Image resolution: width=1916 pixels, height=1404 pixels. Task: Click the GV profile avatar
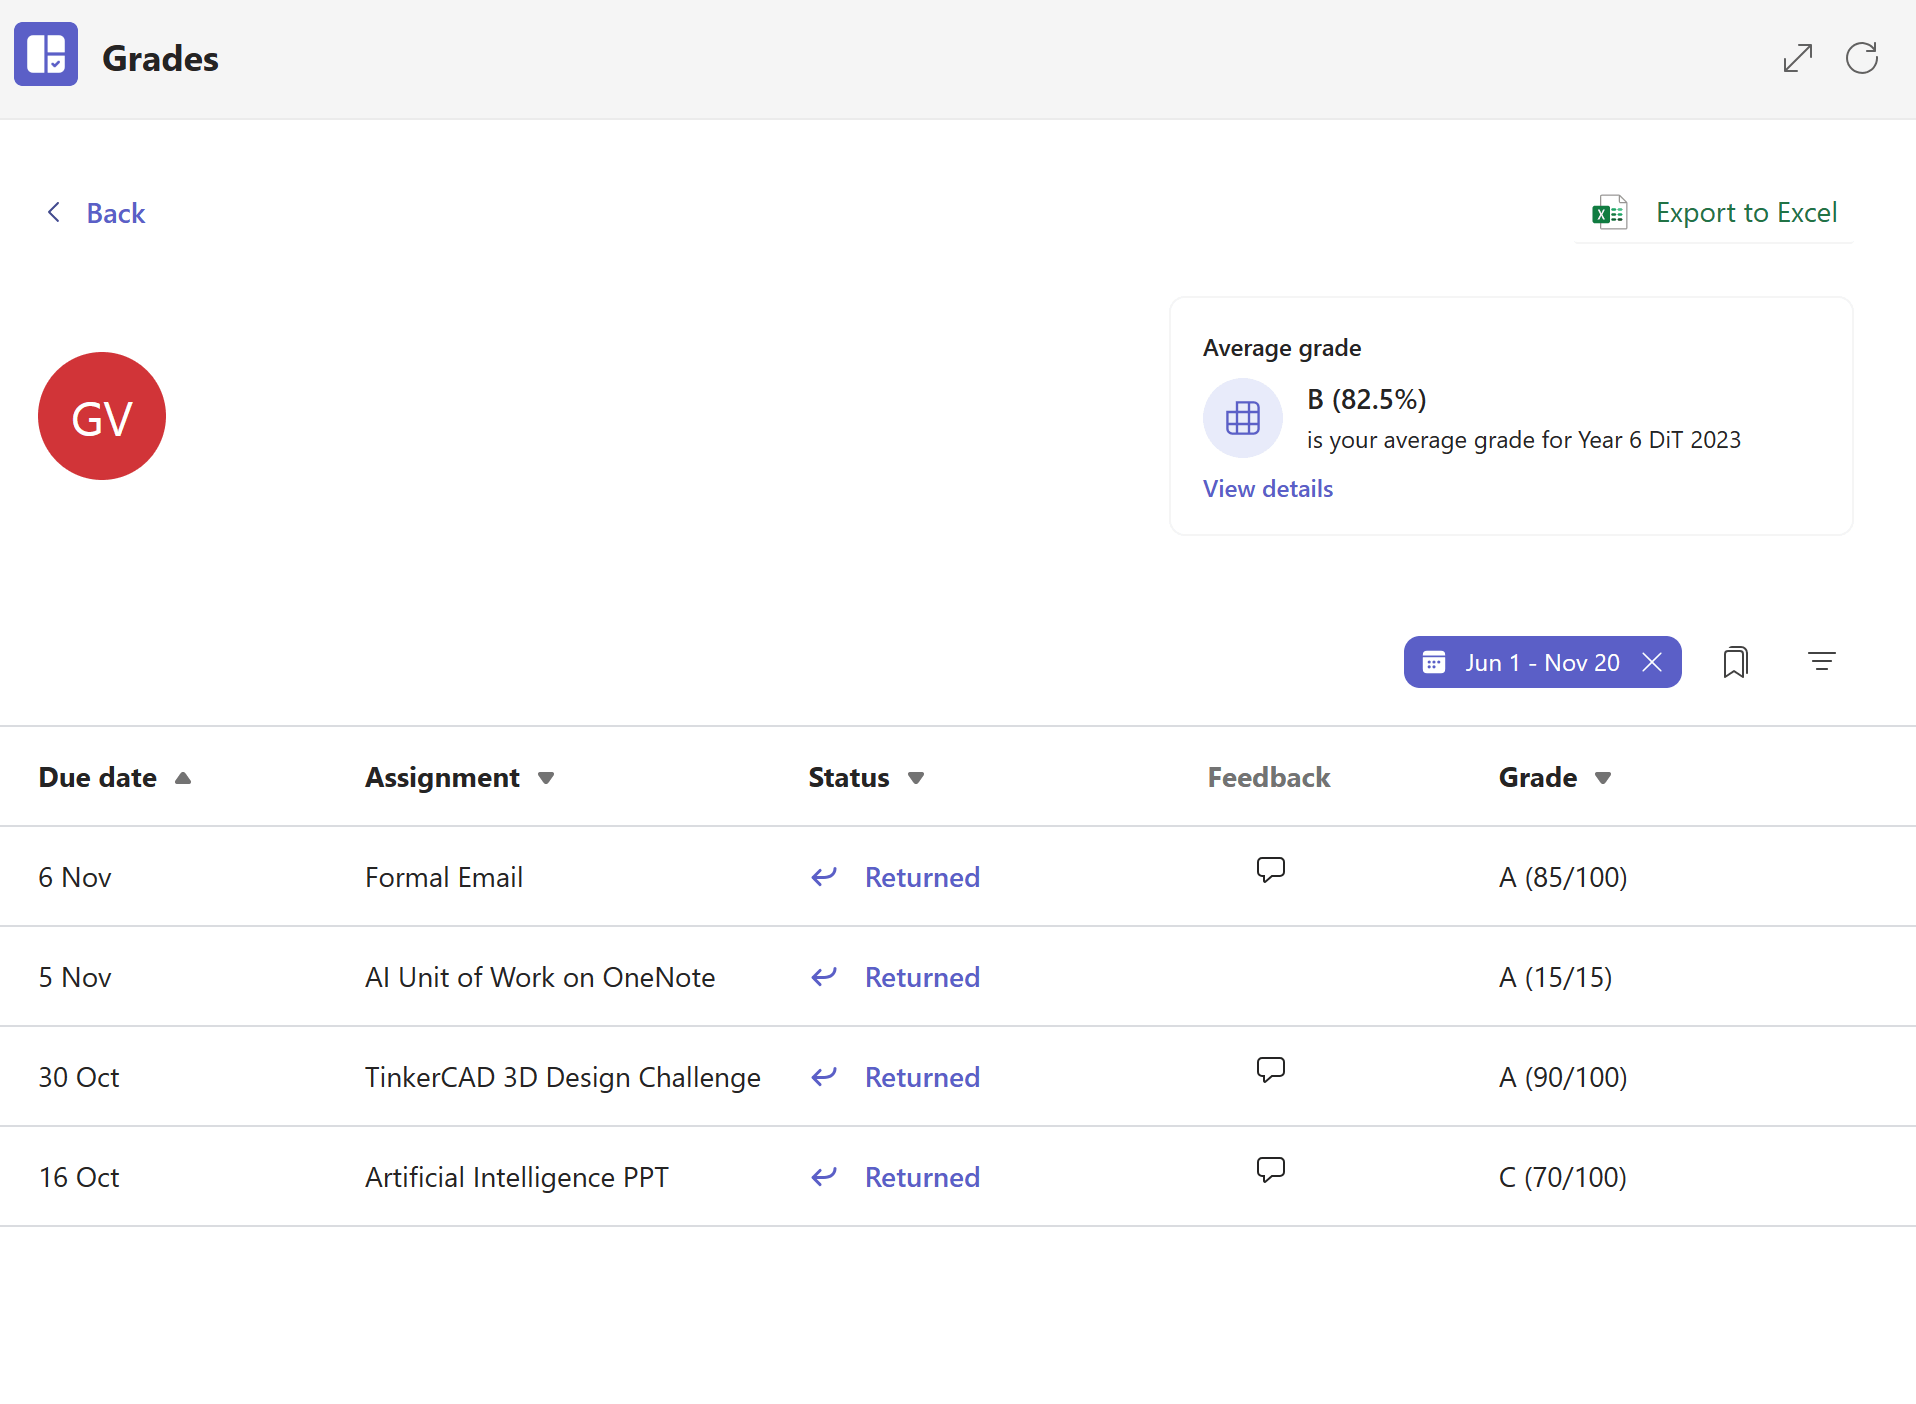[x=102, y=416]
